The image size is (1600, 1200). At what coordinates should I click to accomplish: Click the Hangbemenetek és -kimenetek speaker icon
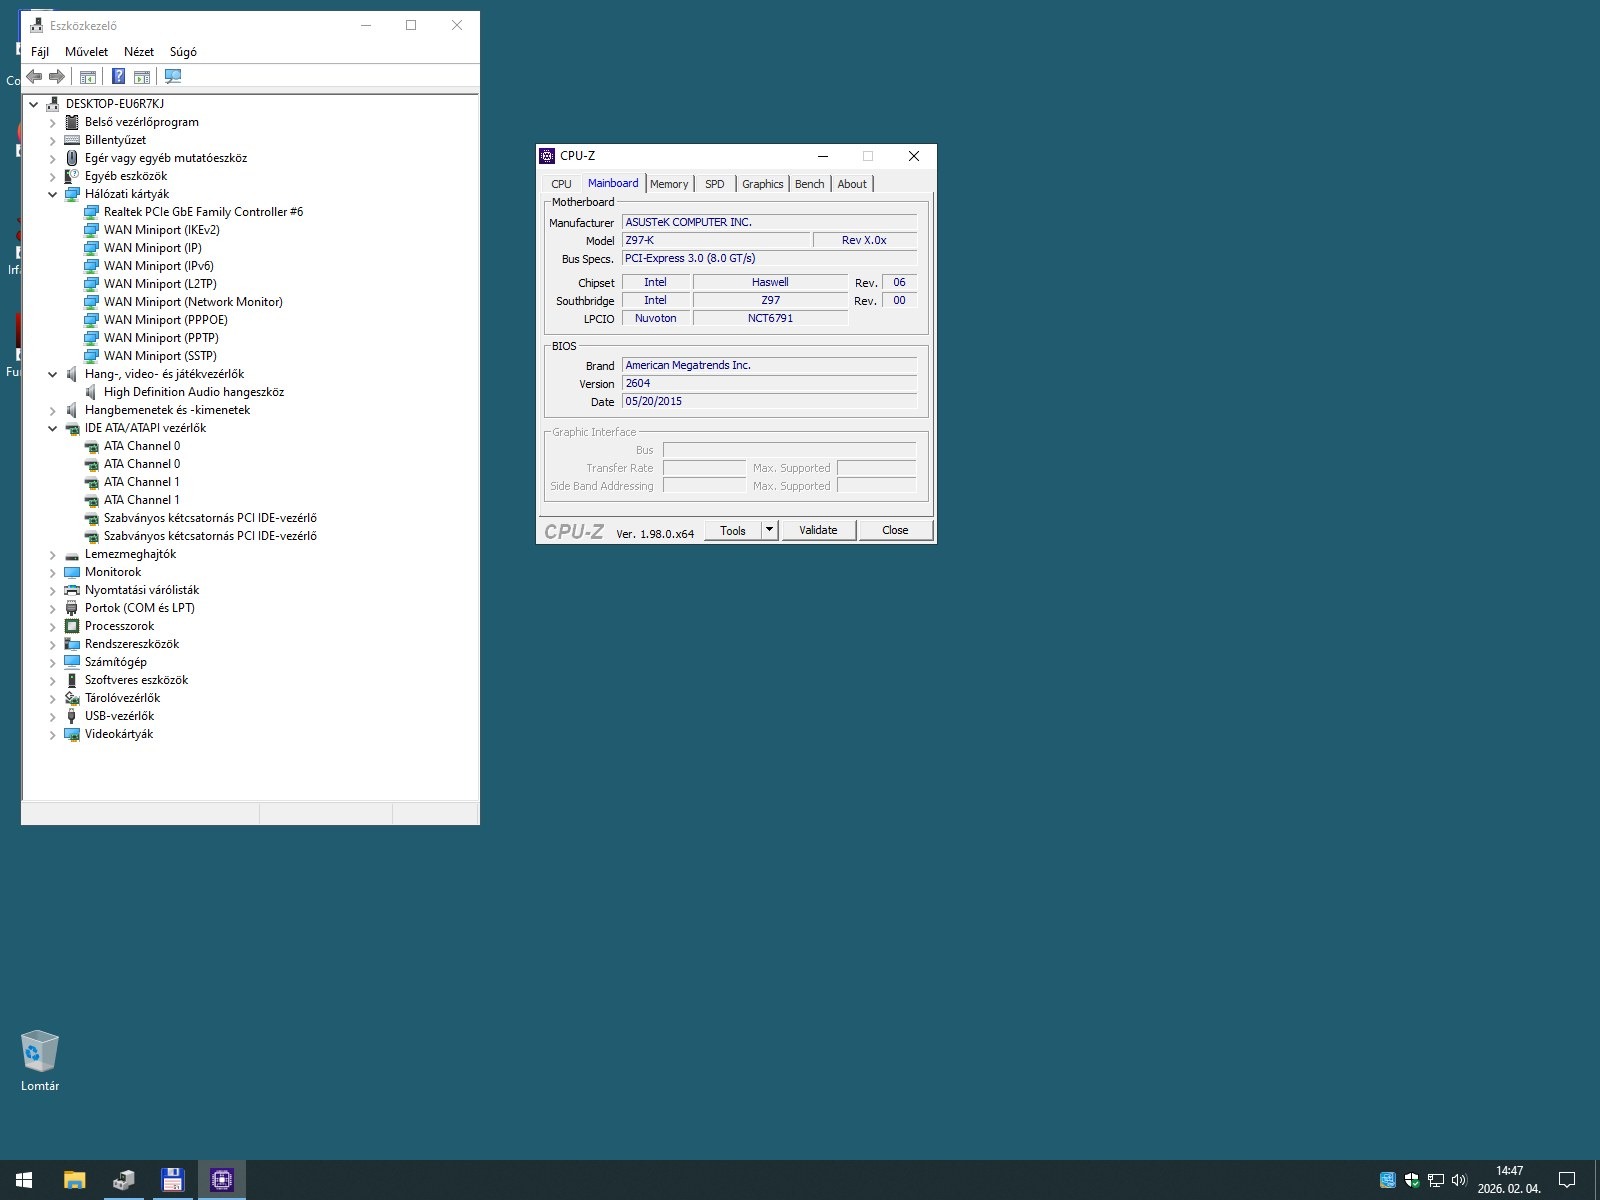point(72,410)
